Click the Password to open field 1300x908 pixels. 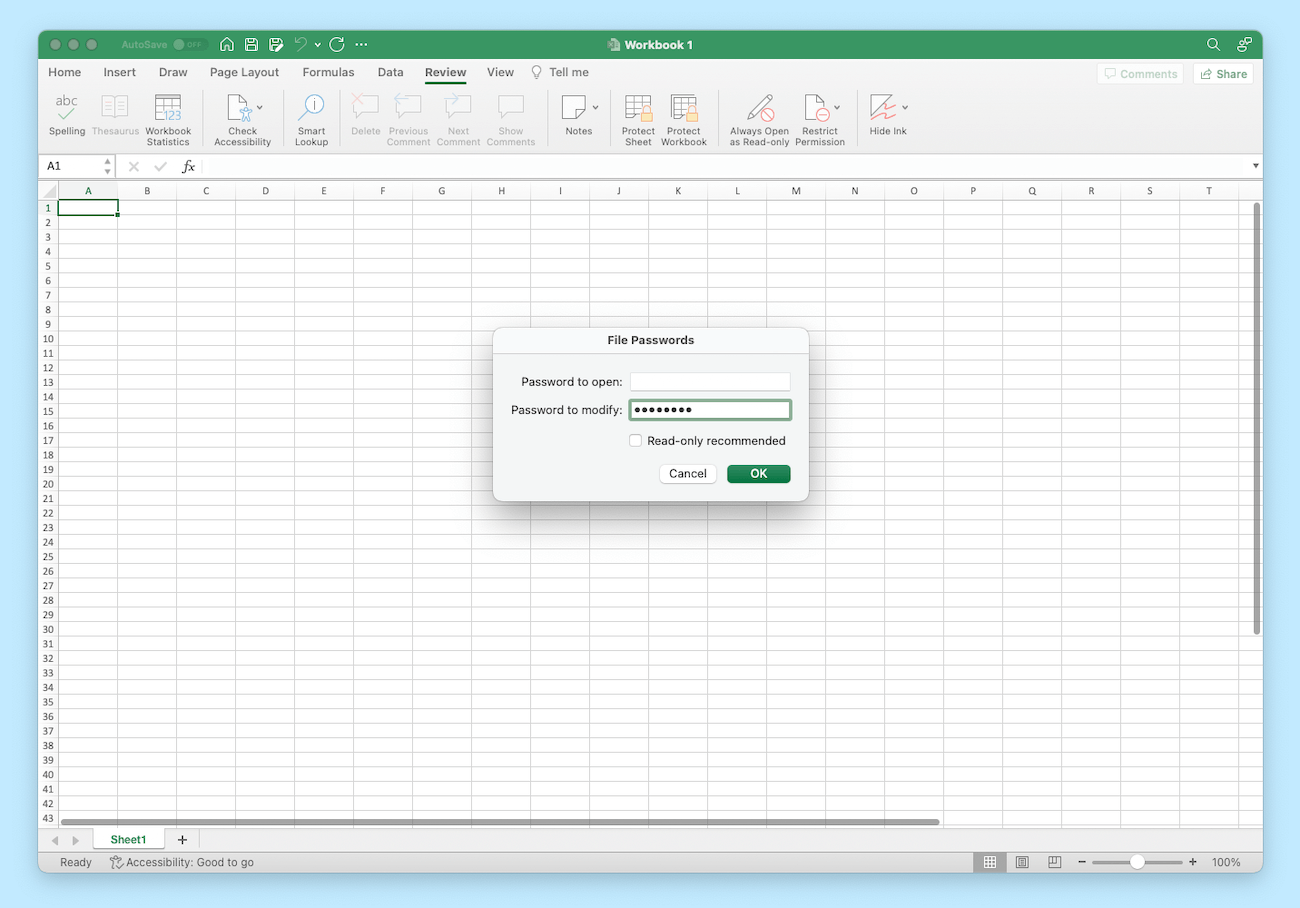click(710, 381)
